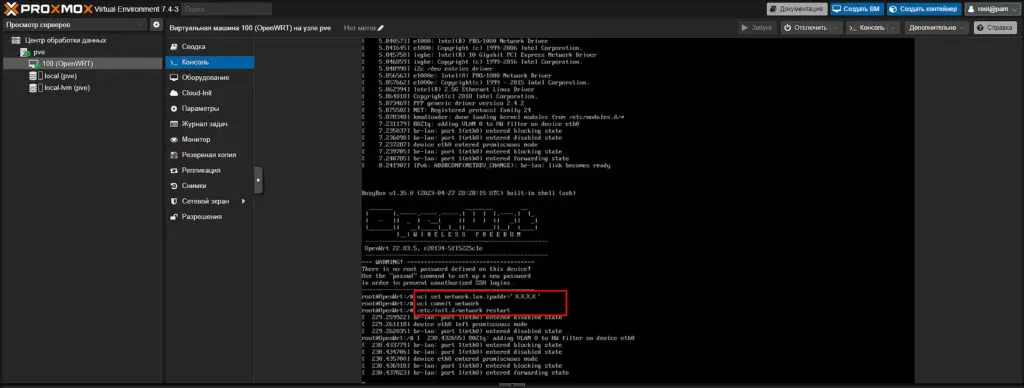Click the Справка help button

coord(995,27)
